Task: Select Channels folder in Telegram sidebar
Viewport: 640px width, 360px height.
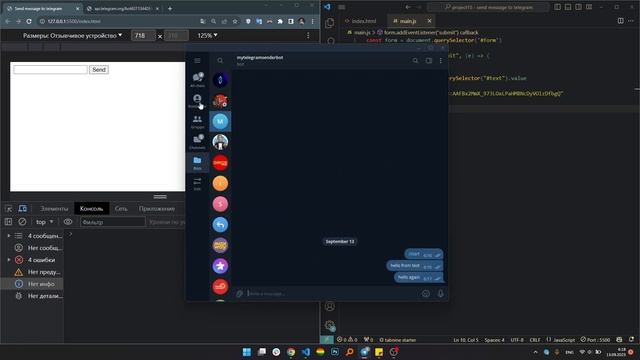Action: 198,142
